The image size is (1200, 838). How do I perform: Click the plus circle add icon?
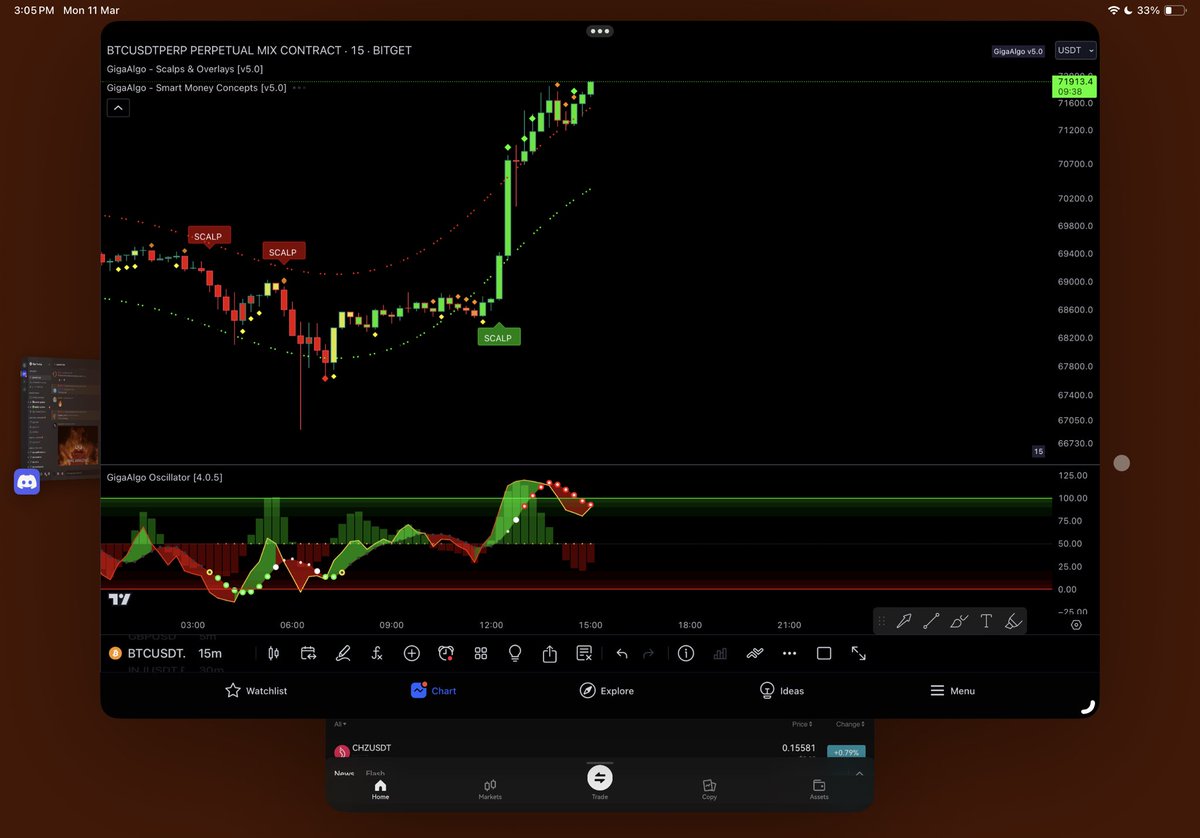click(x=411, y=653)
